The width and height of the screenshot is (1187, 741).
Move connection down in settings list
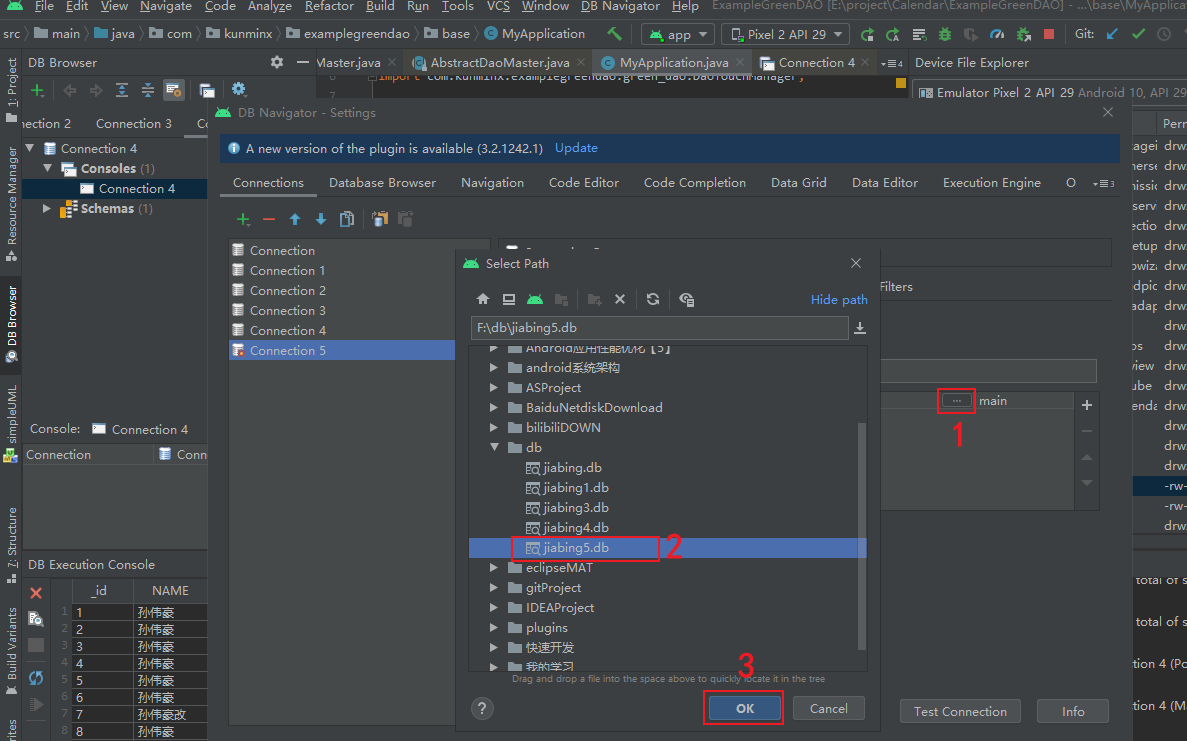coord(321,219)
